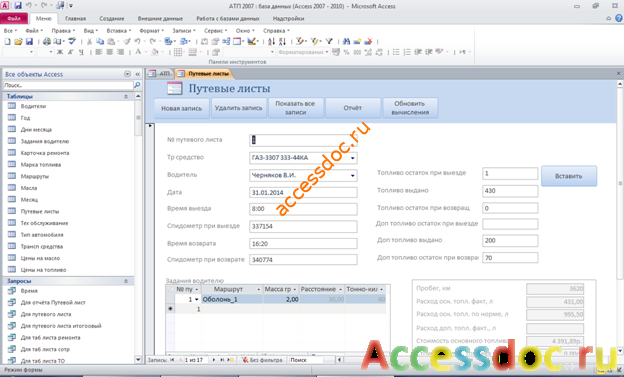Open the Вставка menu dropdown
Image resolution: width=624 pixels, height=377 pixels.
pyautogui.click(x=119, y=31)
